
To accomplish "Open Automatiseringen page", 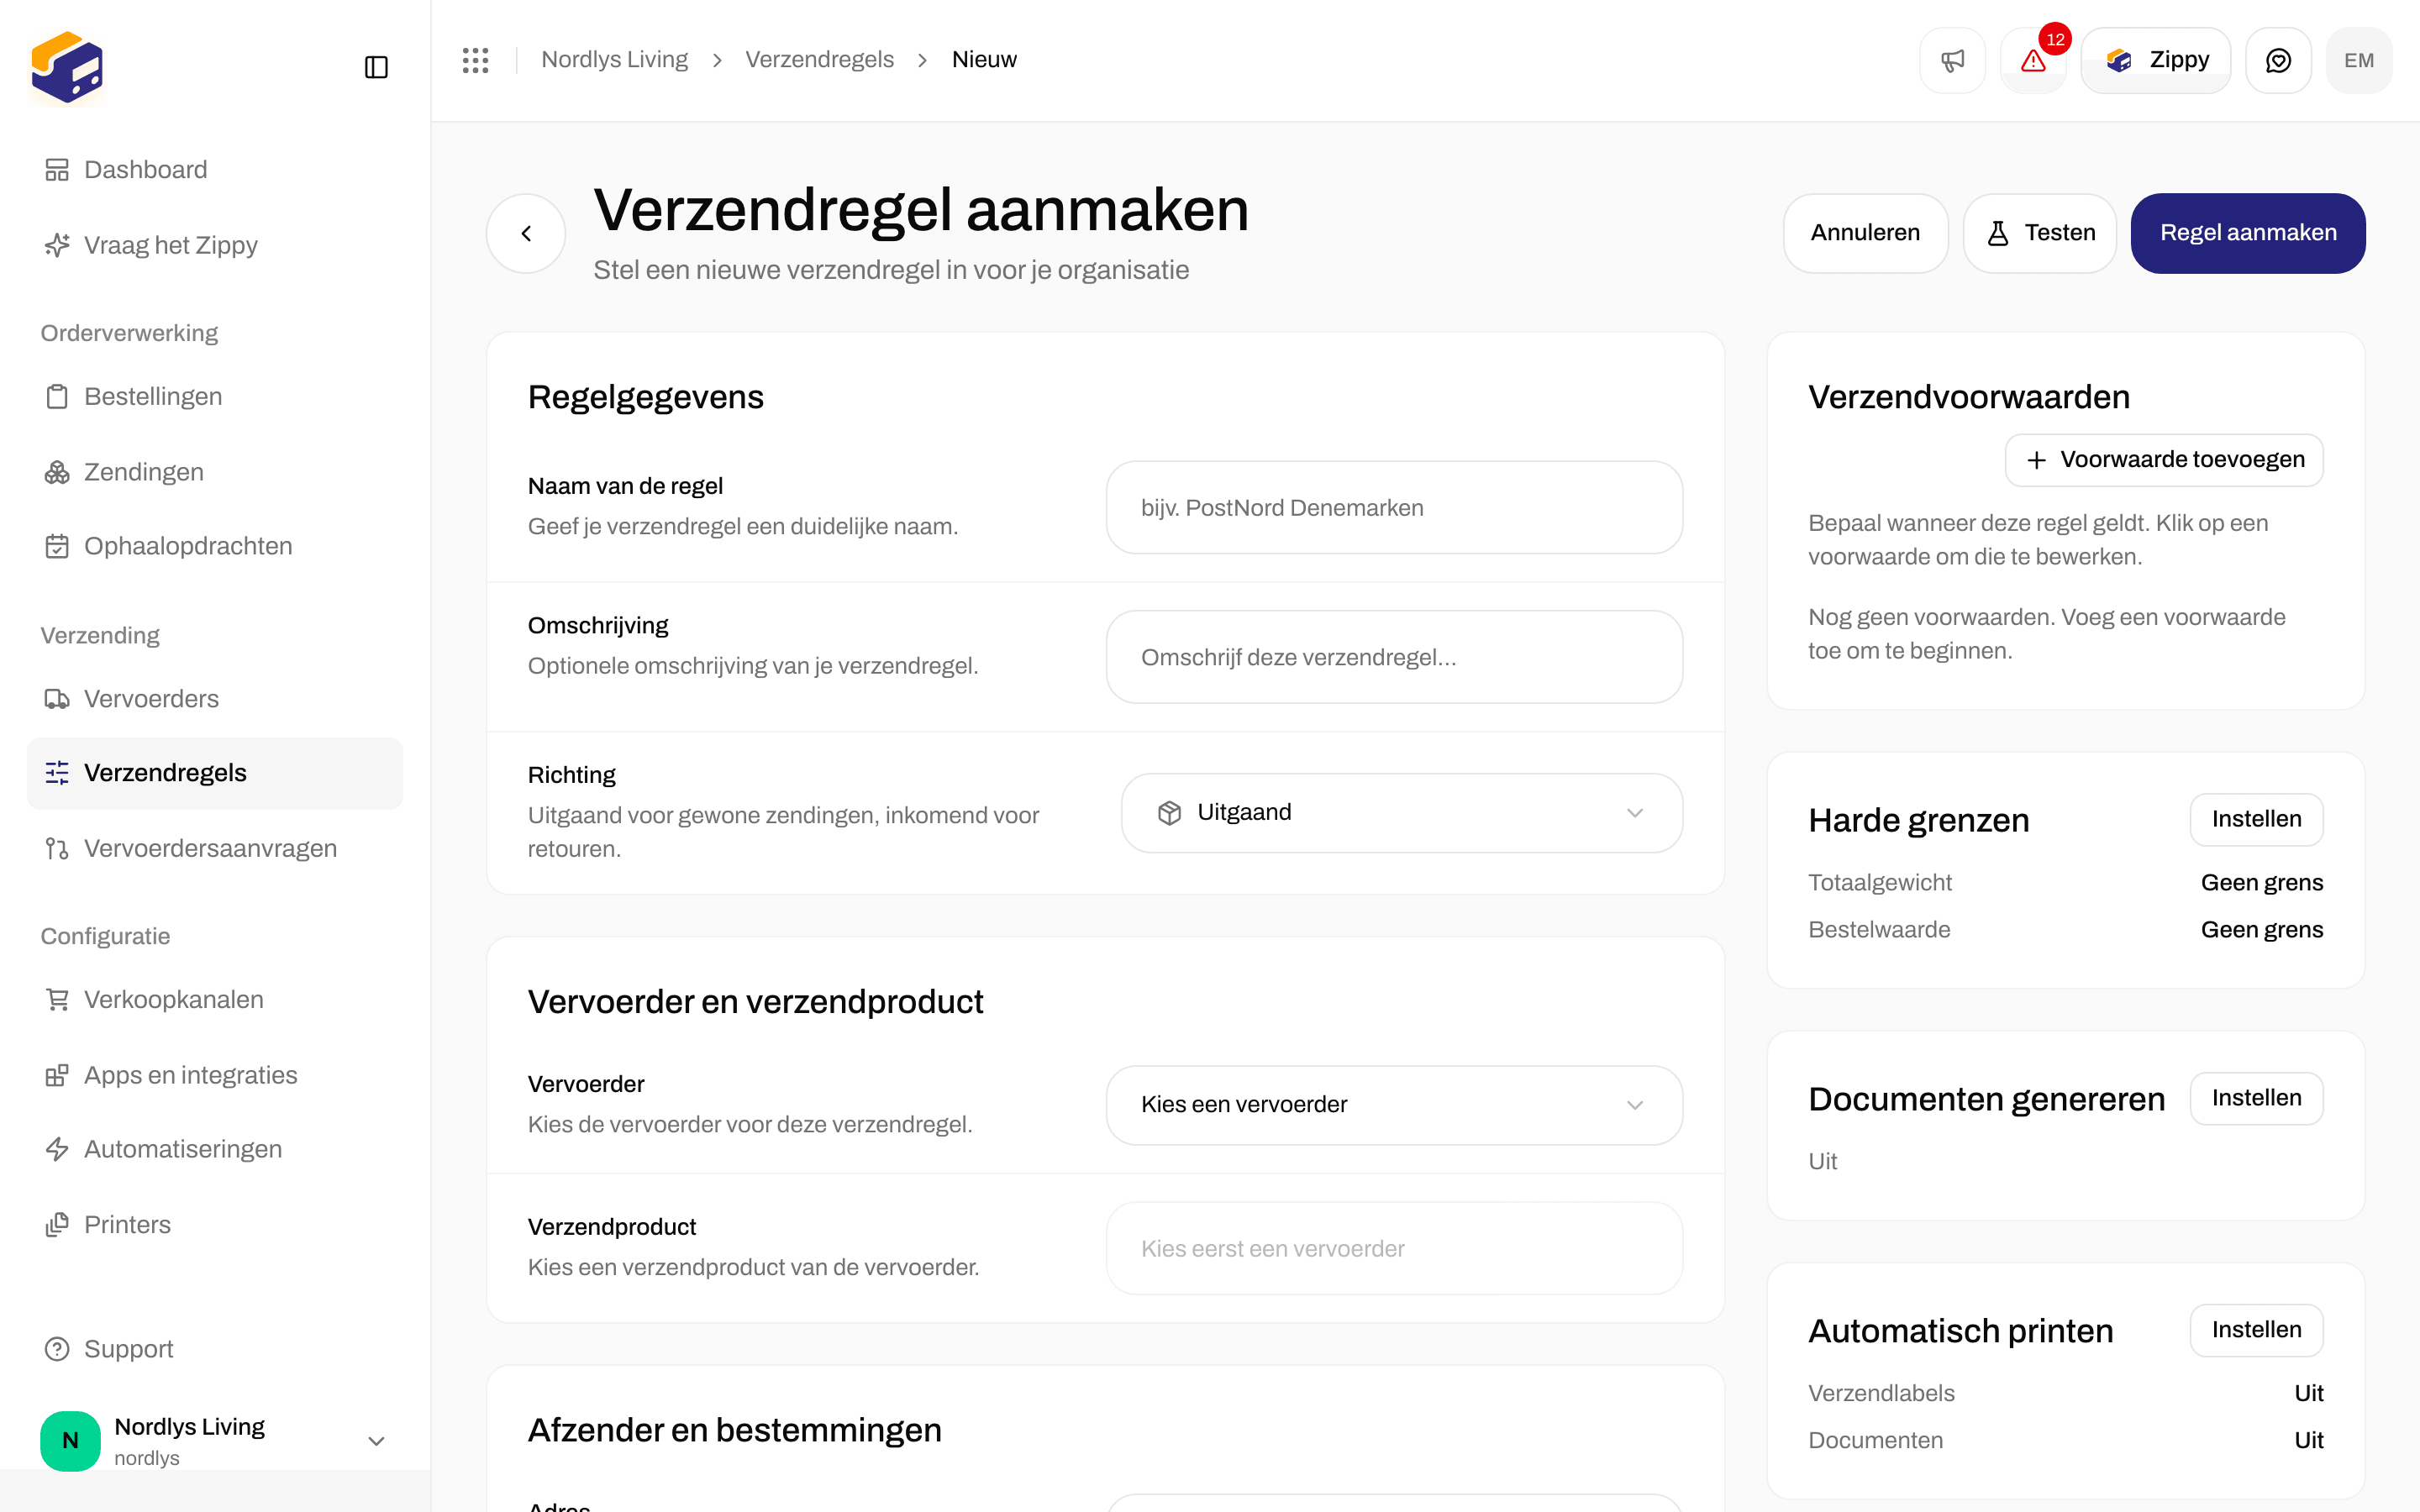I will (215, 1149).
